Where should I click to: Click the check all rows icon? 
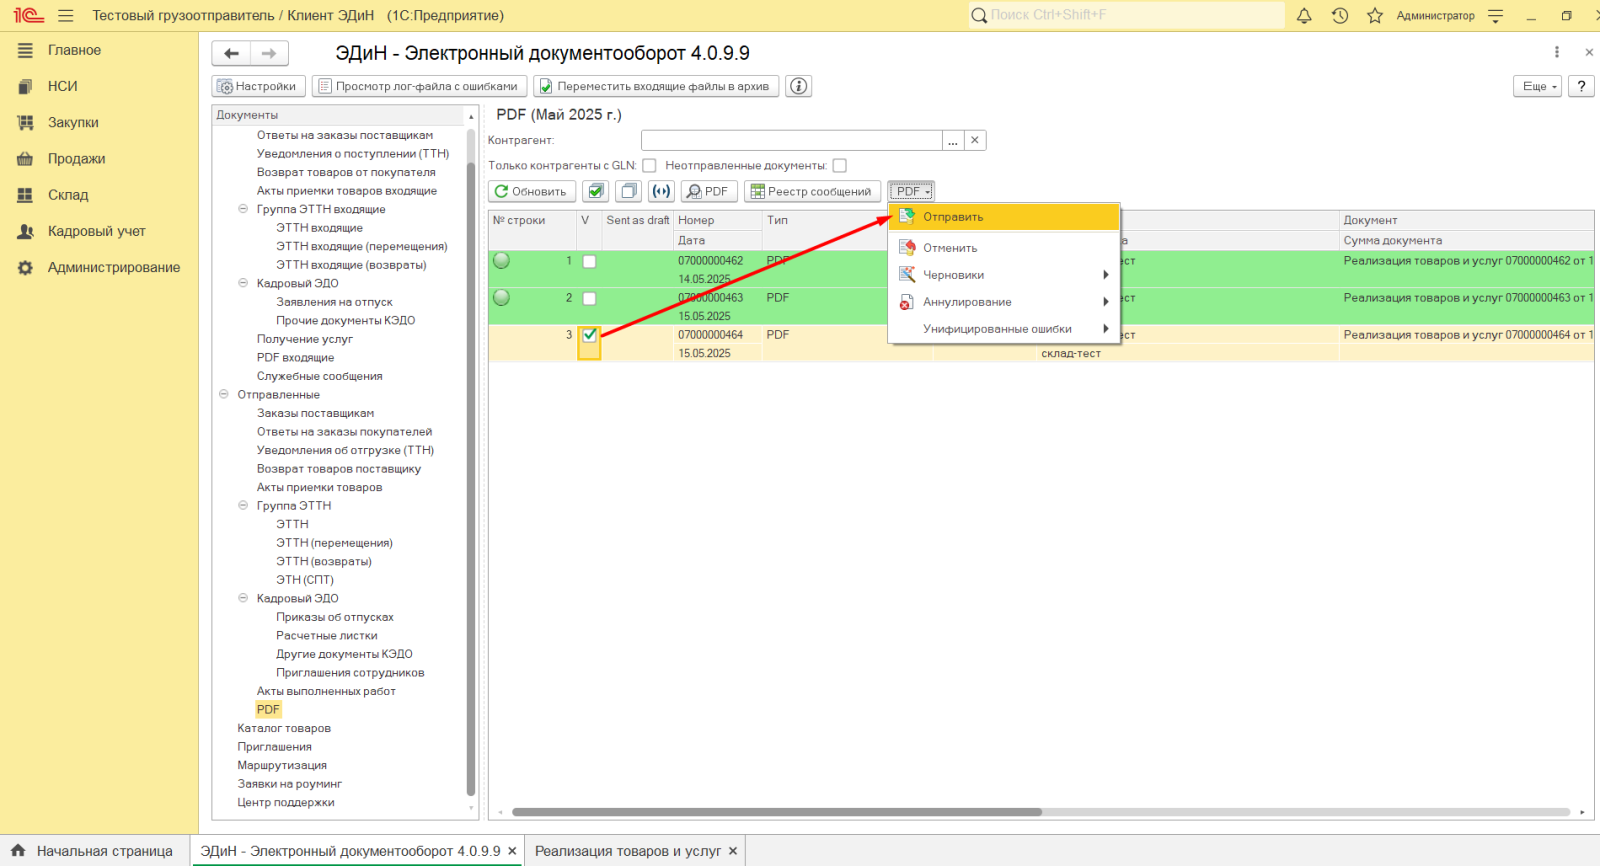(x=596, y=191)
